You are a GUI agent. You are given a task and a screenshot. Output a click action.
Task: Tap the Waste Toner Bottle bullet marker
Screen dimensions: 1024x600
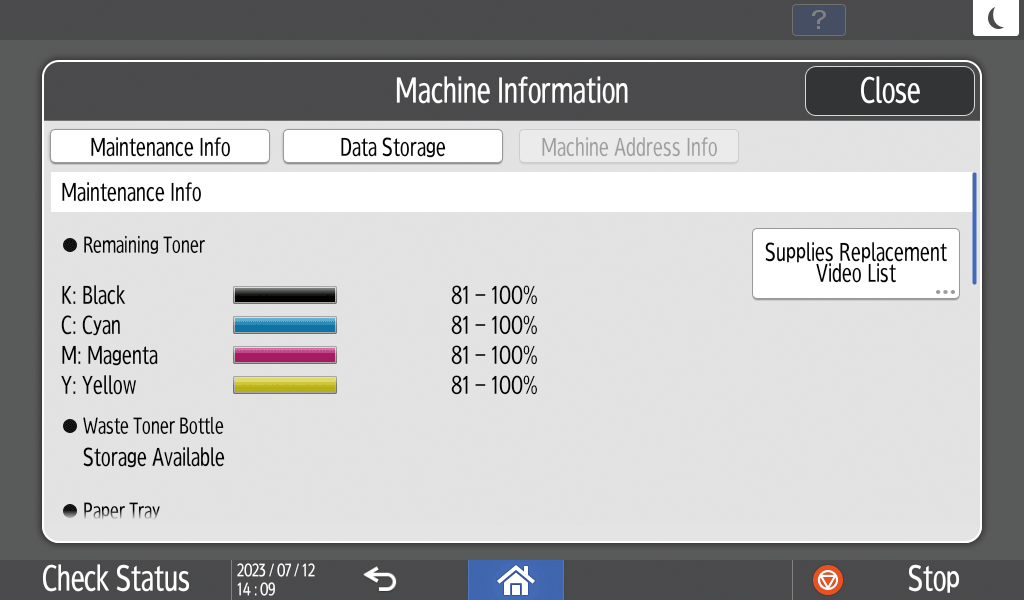[70, 426]
